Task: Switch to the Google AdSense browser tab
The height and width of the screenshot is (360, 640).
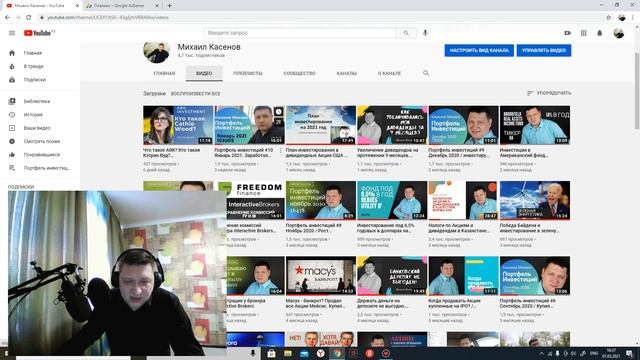Action: click(x=118, y=6)
